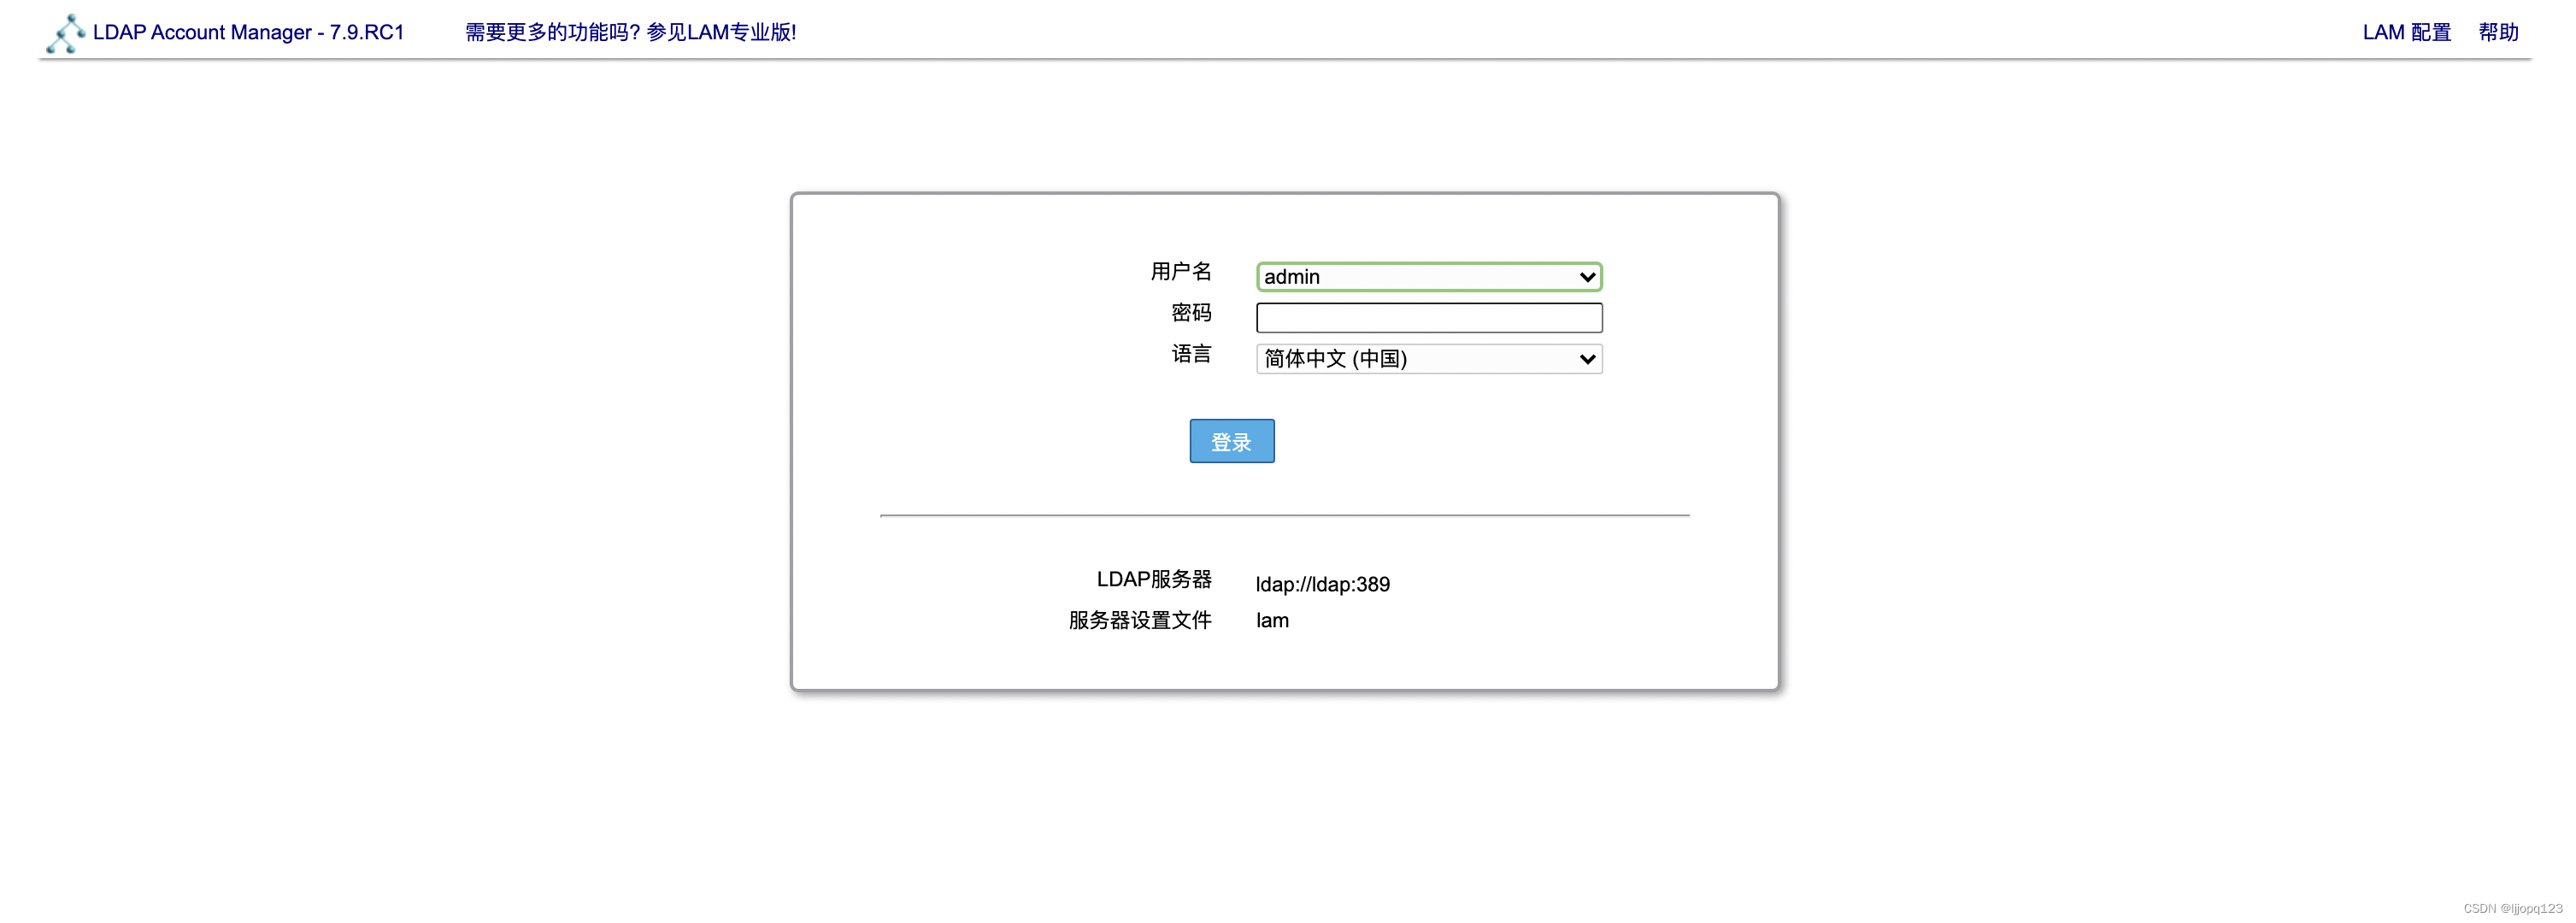2576x923 pixels.
Task: Select the server profile name 'lam'
Action: (1272, 620)
